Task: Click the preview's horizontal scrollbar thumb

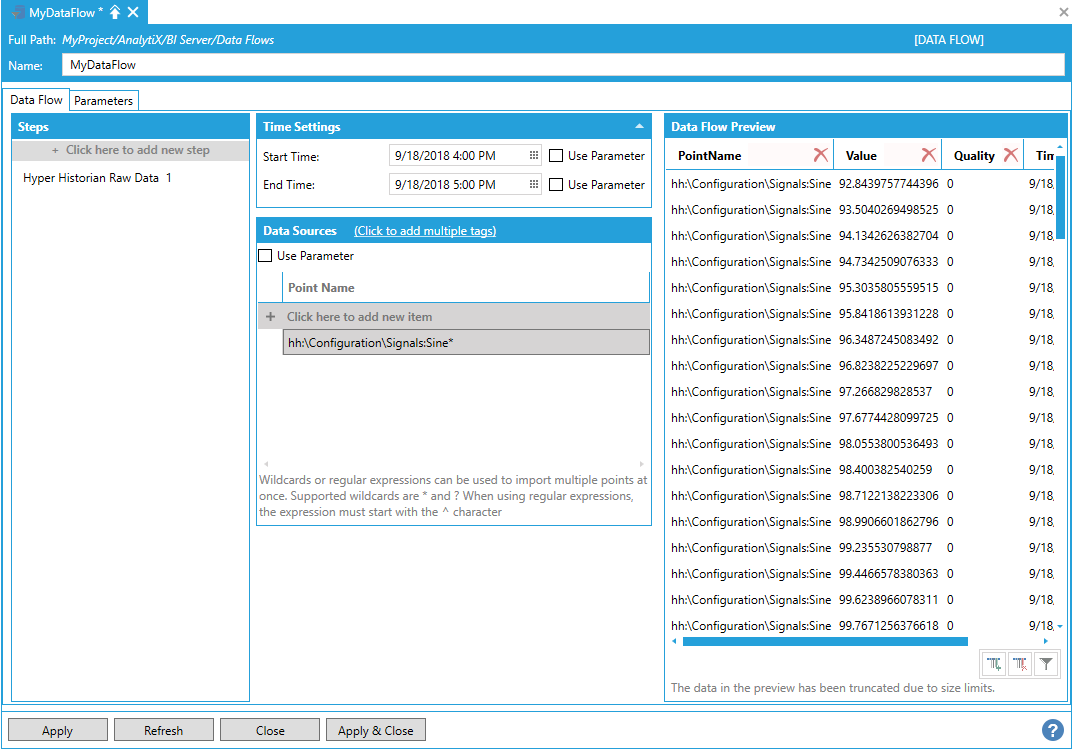Action: [x=825, y=642]
